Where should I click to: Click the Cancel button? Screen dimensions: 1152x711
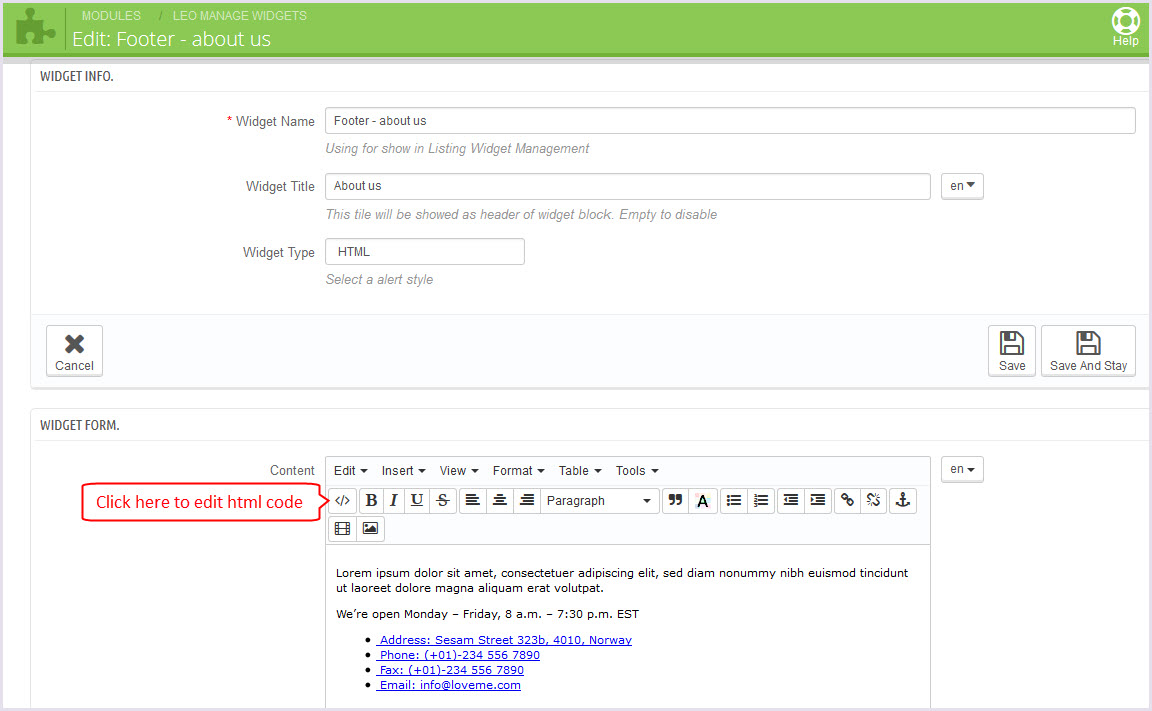[74, 351]
